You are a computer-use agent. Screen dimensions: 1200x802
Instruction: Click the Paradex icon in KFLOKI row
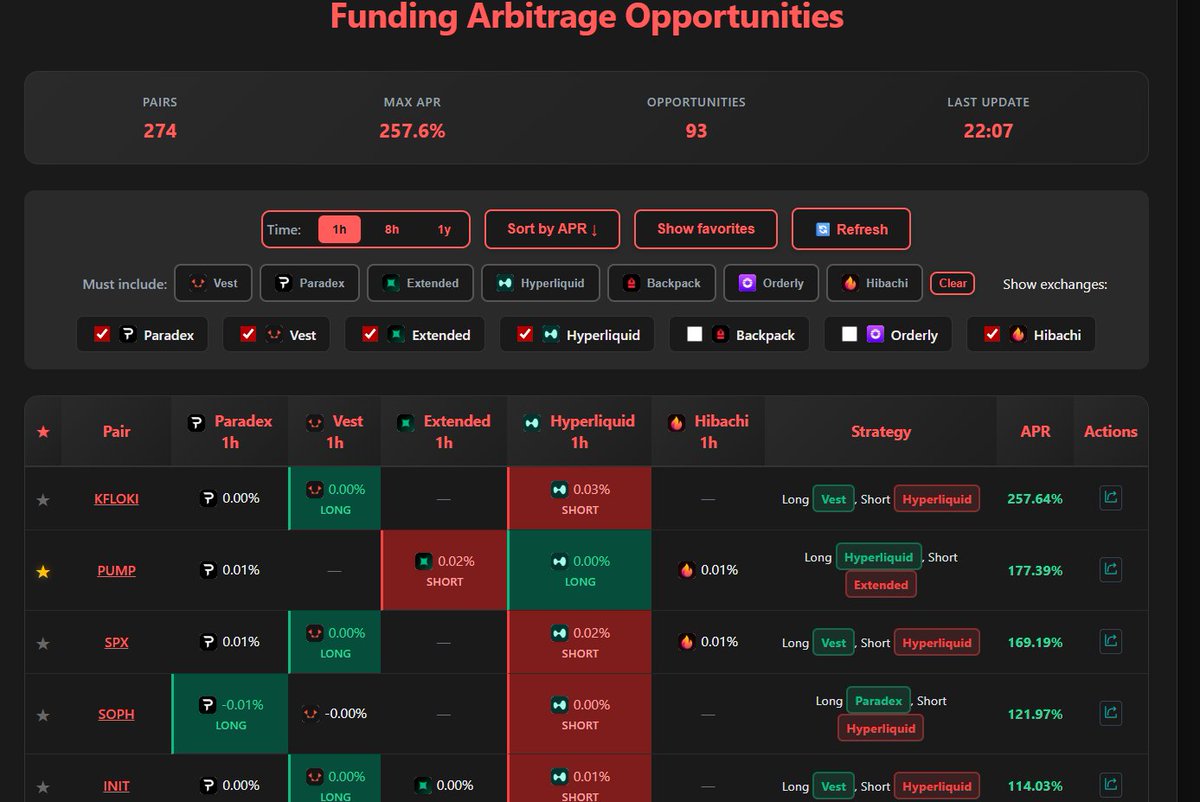tap(208, 498)
